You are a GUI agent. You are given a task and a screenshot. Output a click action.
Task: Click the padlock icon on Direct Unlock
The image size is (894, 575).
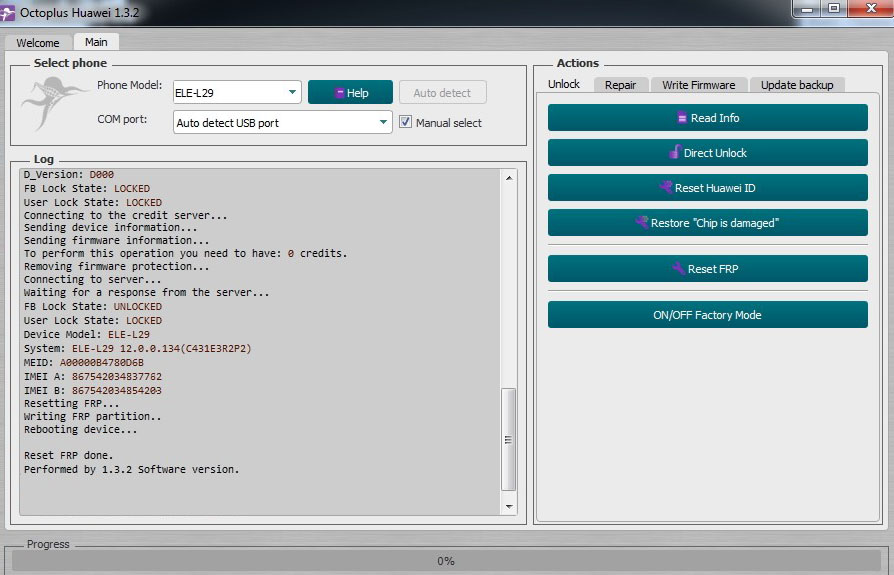pos(674,152)
